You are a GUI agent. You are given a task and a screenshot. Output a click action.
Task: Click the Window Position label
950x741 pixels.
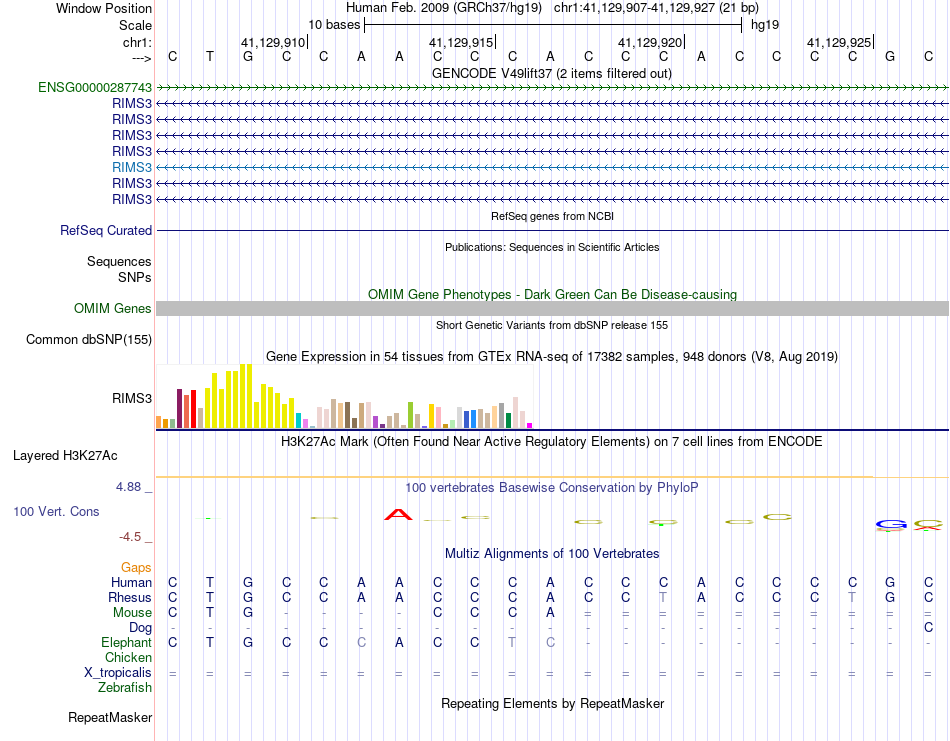(x=104, y=8)
